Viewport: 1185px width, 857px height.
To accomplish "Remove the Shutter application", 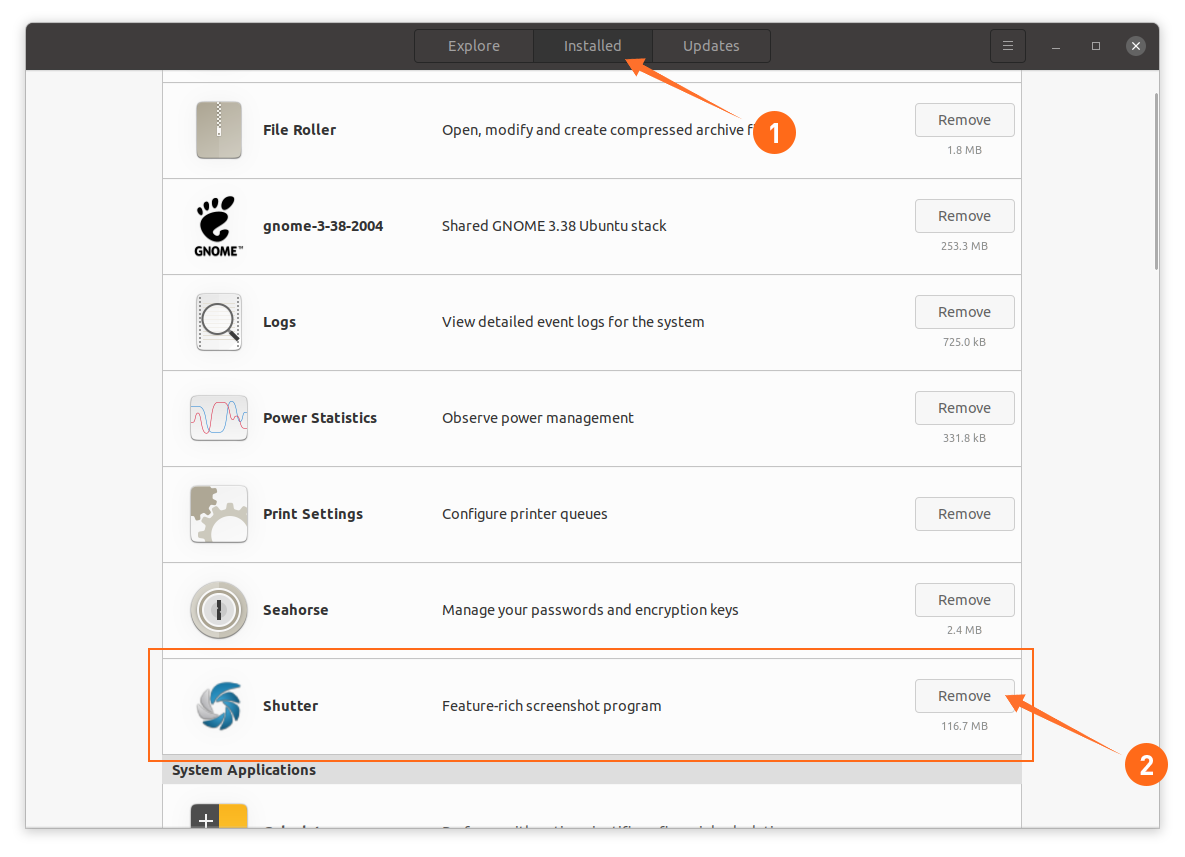I will click(964, 696).
